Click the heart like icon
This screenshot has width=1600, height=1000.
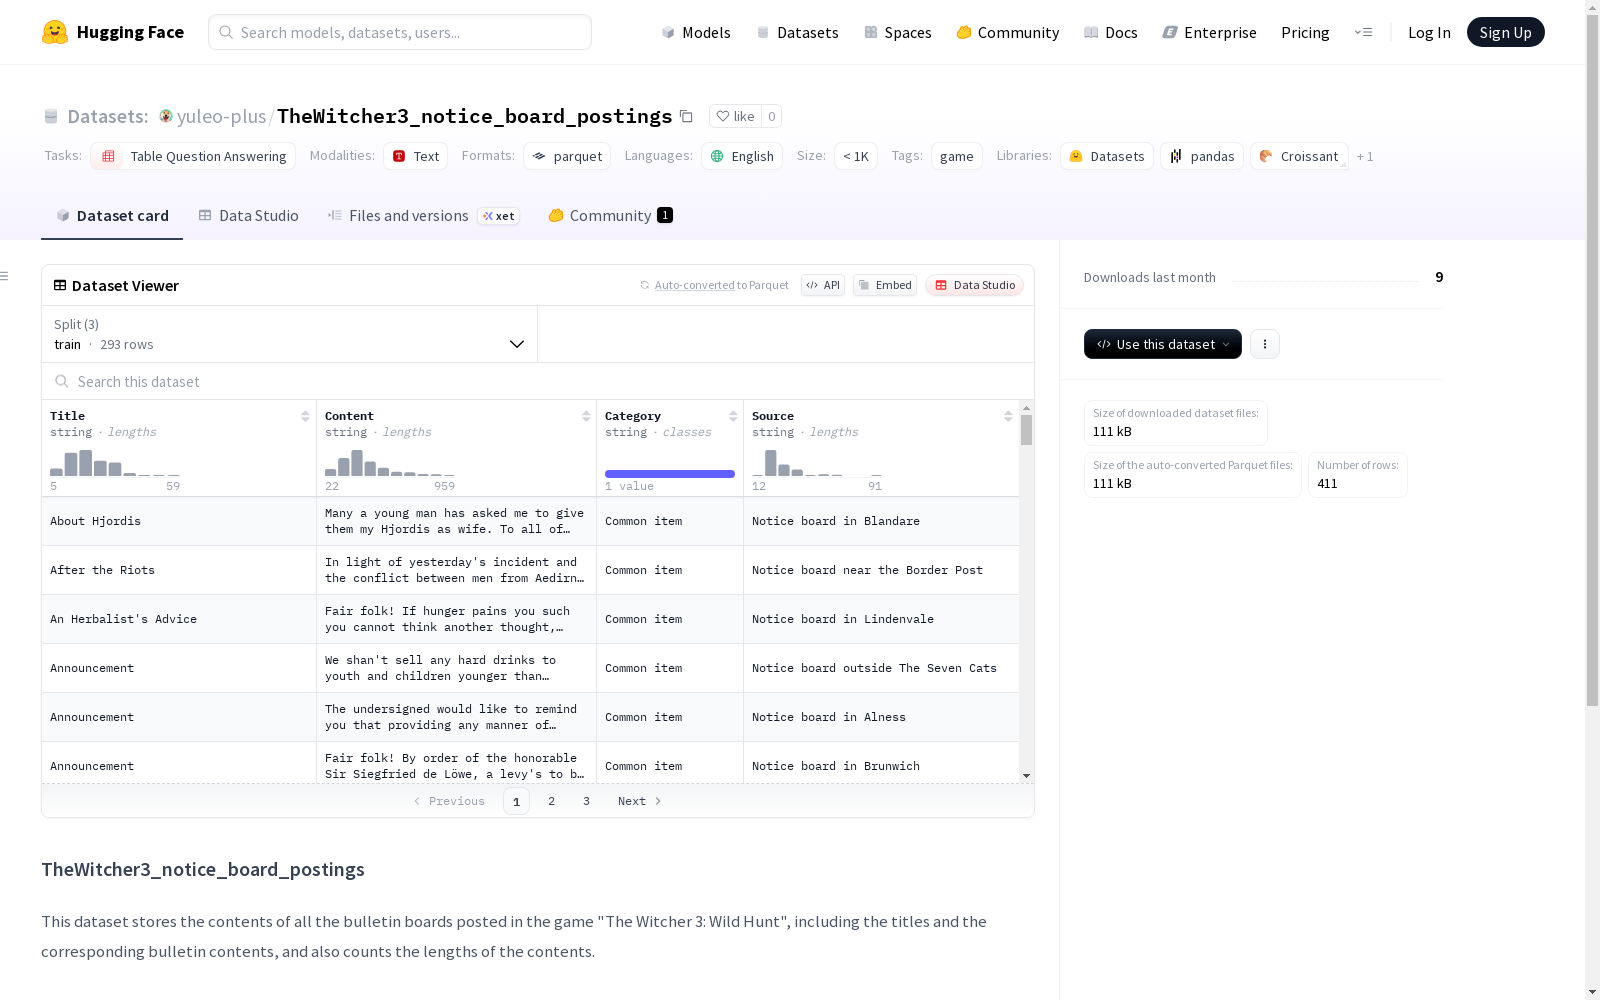click(x=723, y=116)
